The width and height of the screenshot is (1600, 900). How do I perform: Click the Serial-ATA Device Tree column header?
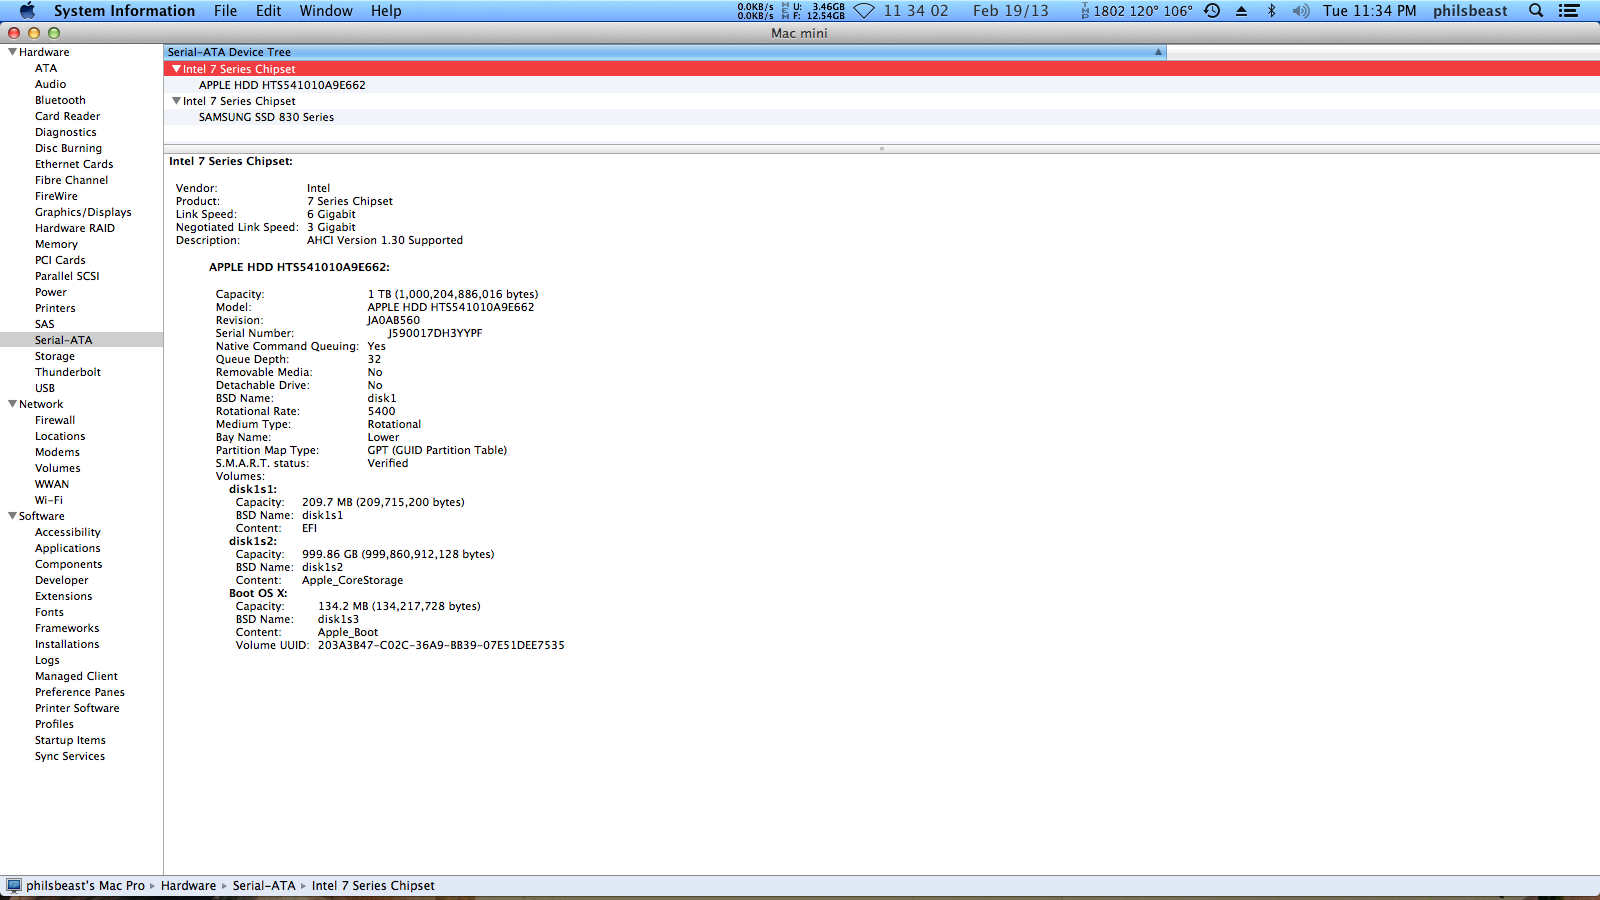click(x=665, y=52)
